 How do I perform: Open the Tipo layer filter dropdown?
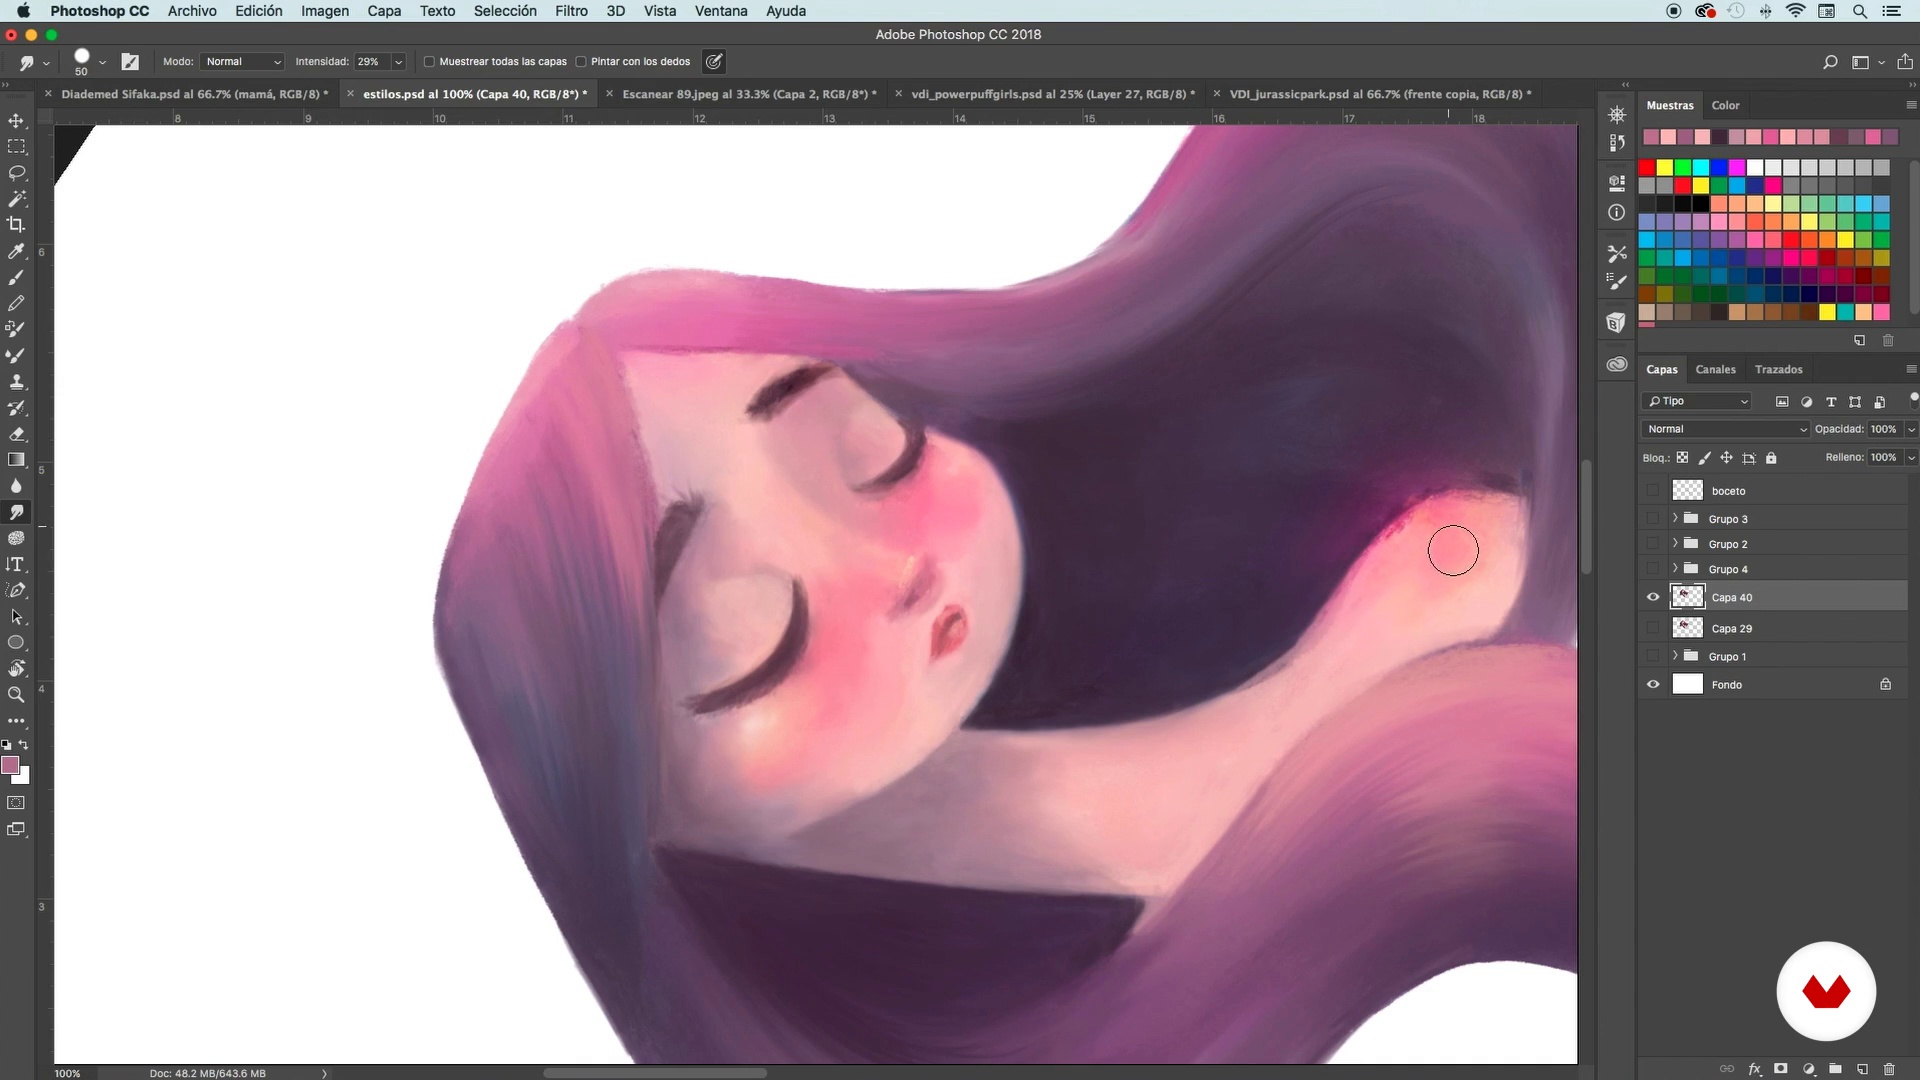click(x=1696, y=401)
